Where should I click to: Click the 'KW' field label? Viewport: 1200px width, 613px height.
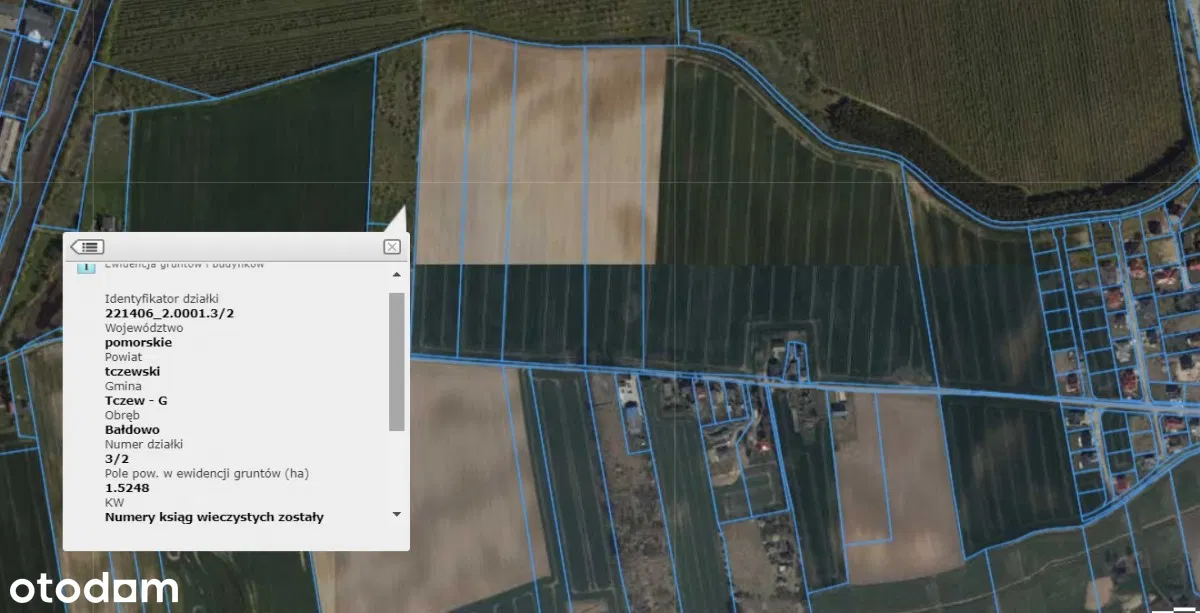pyautogui.click(x=114, y=502)
